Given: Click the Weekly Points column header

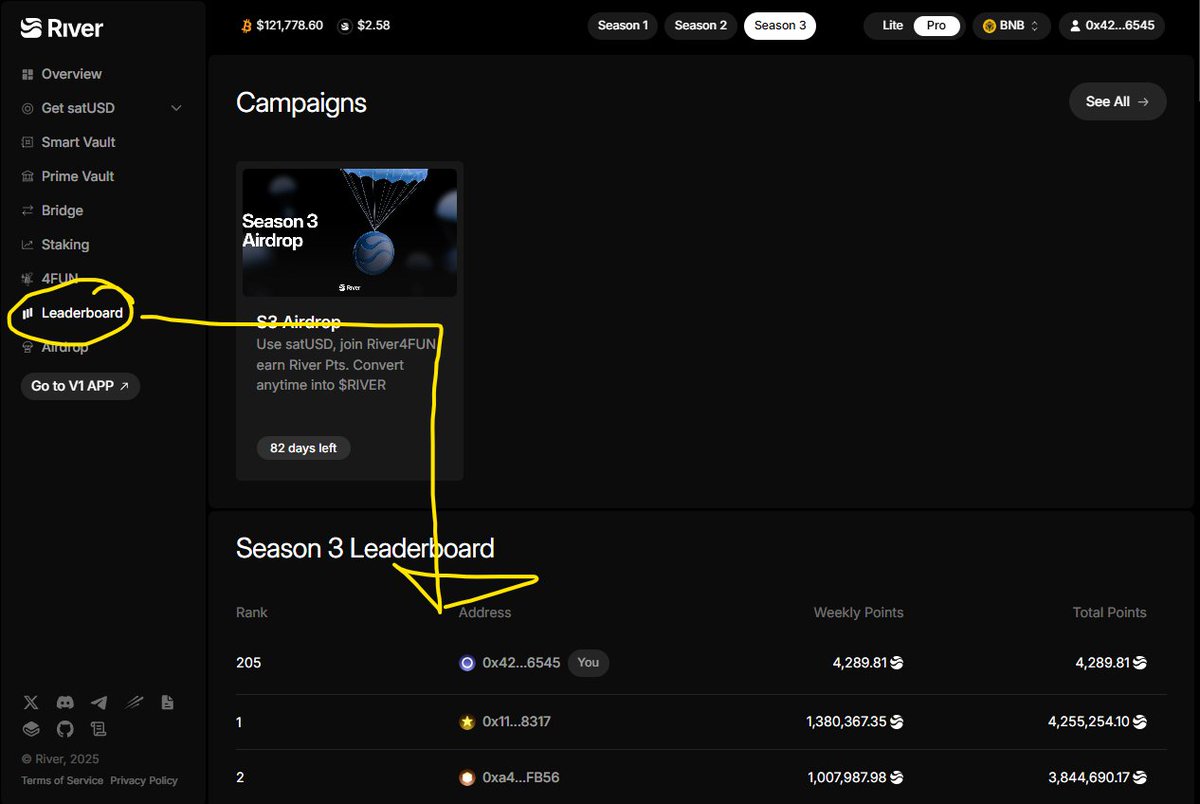Looking at the screenshot, I should pyautogui.click(x=858, y=612).
